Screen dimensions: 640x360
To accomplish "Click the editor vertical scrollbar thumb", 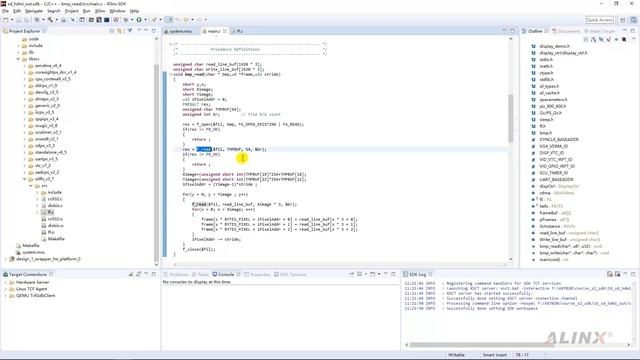I will coord(510,118).
